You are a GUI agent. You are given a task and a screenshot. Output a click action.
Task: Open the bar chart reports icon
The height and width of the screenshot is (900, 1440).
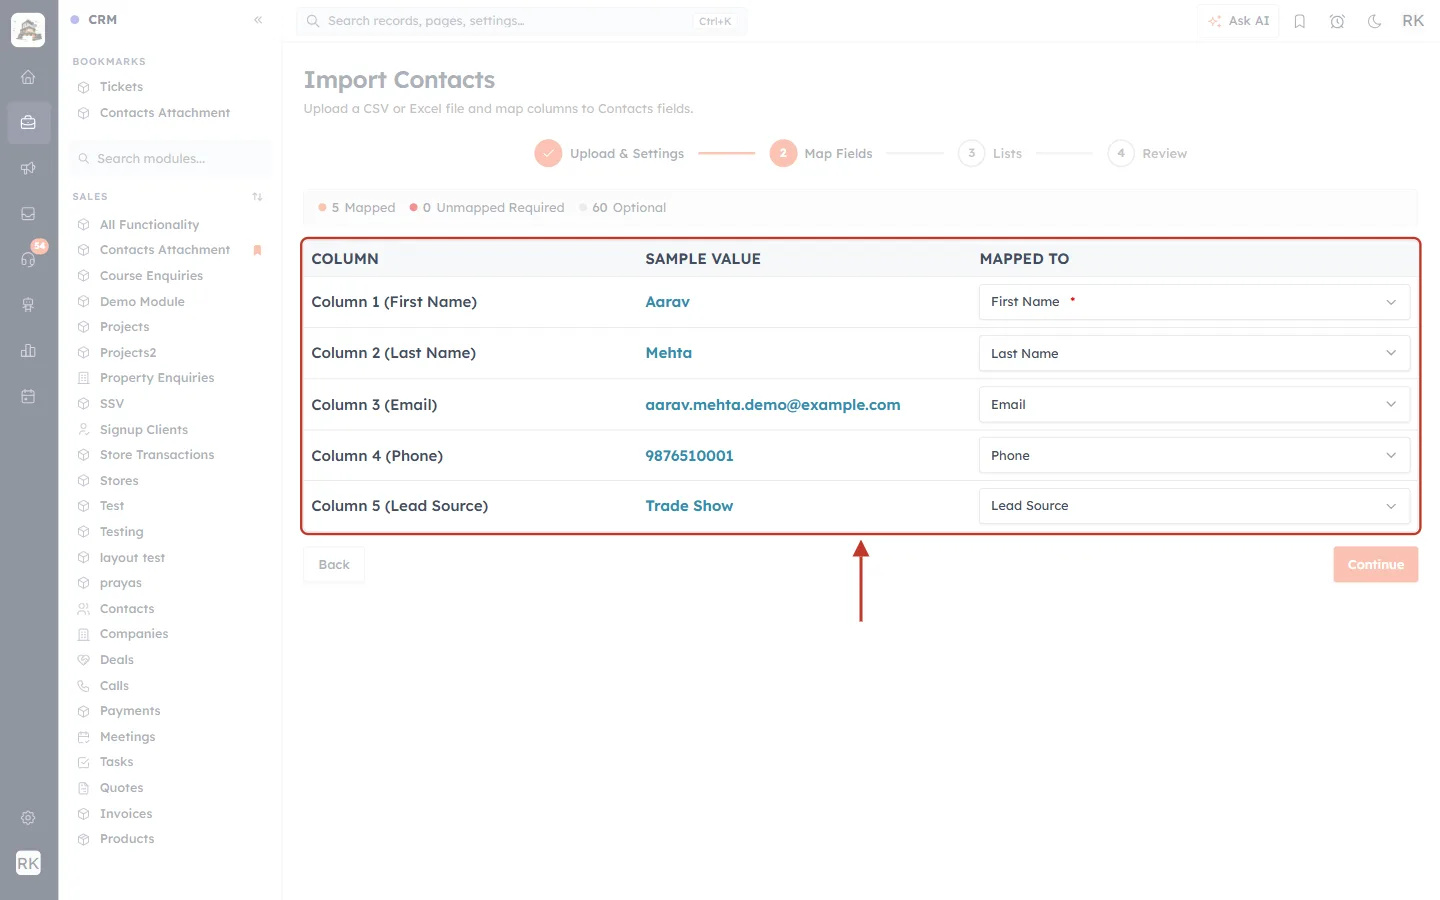[28, 351]
